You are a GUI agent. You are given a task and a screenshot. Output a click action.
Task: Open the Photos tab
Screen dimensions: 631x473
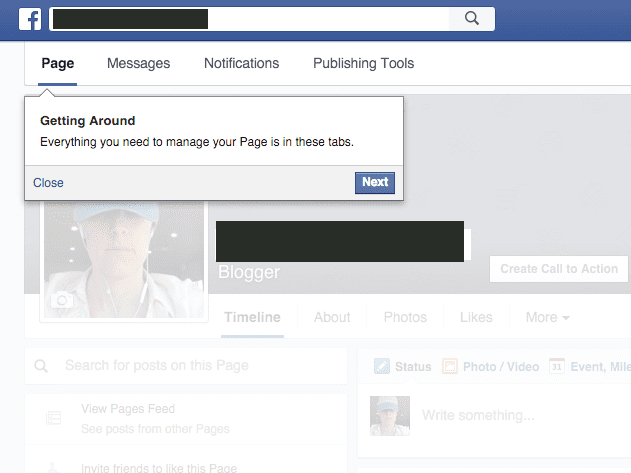tap(405, 318)
